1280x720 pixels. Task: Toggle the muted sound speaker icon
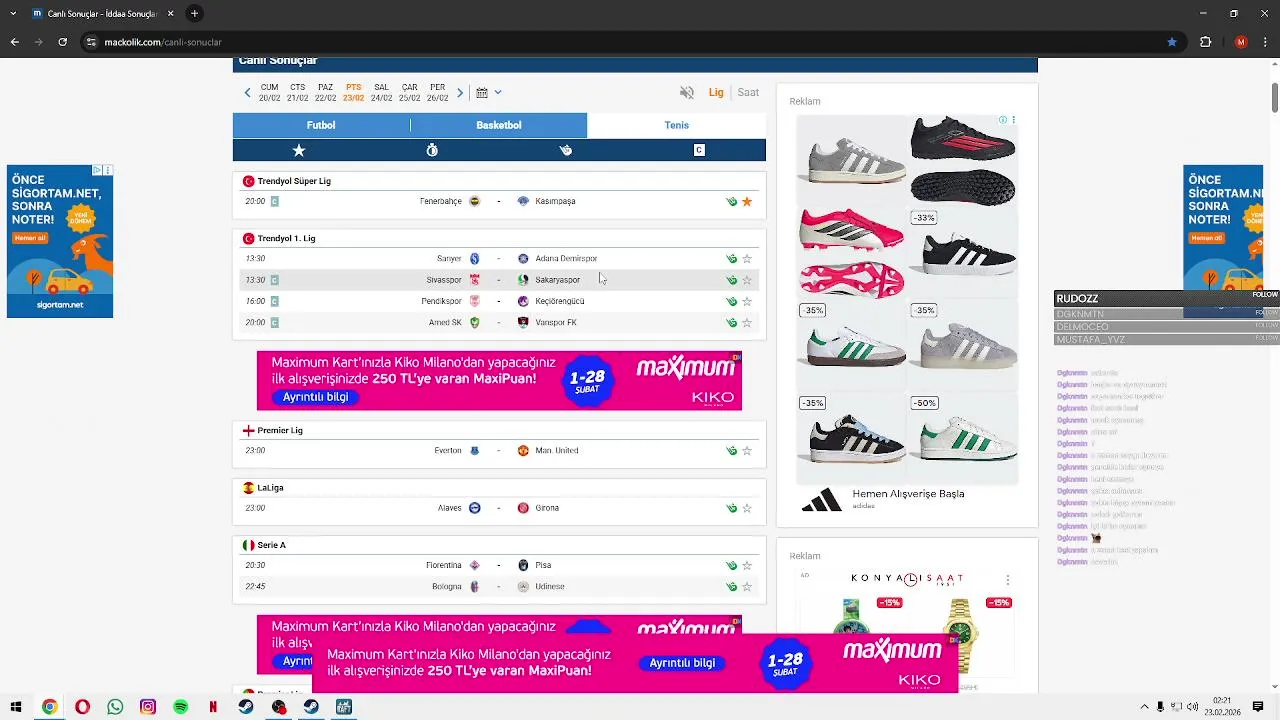tap(687, 92)
